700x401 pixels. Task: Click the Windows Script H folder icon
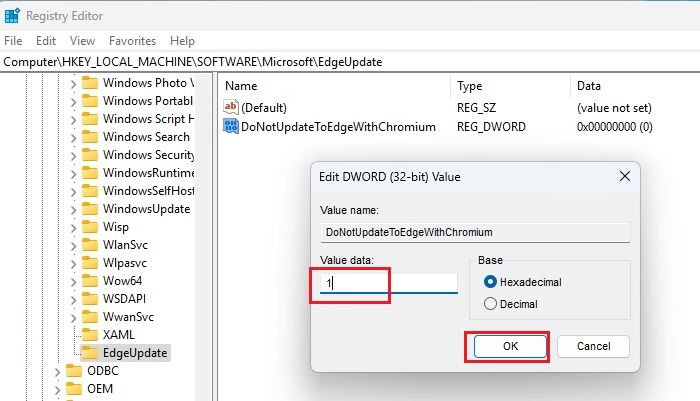click(90, 119)
